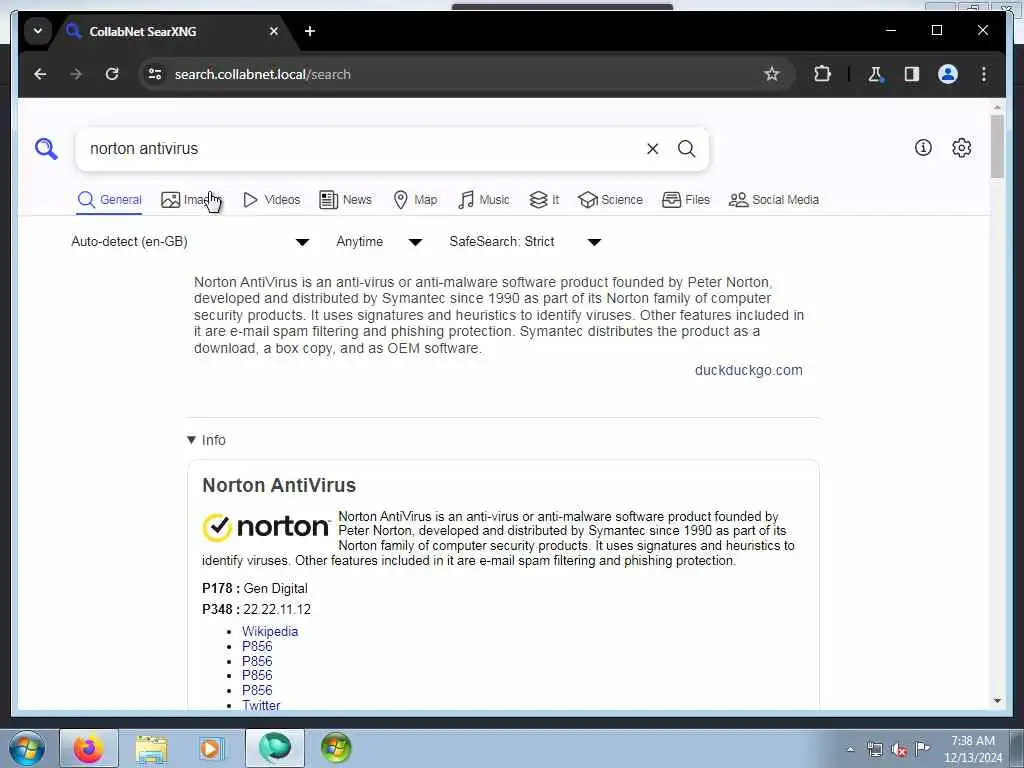This screenshot has width=1024, height=768.
Task: Click the Norton AntiVirus infobox heading
Action: point(279,485)
